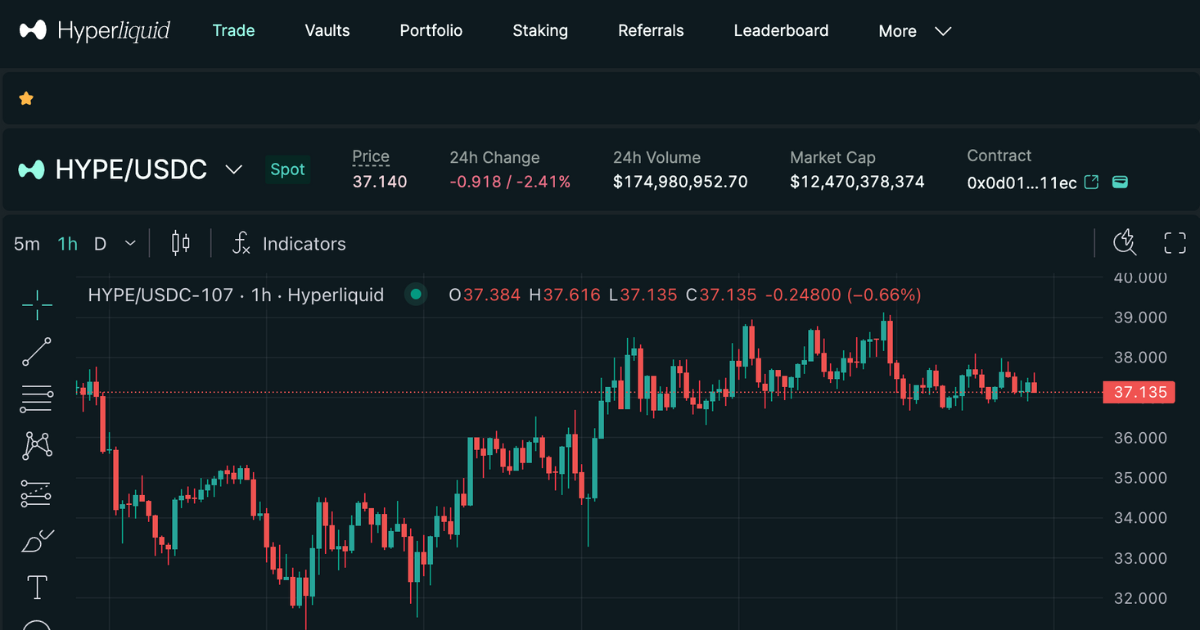
Task: Click the Spot badge
Action: [x=287, y=169]
